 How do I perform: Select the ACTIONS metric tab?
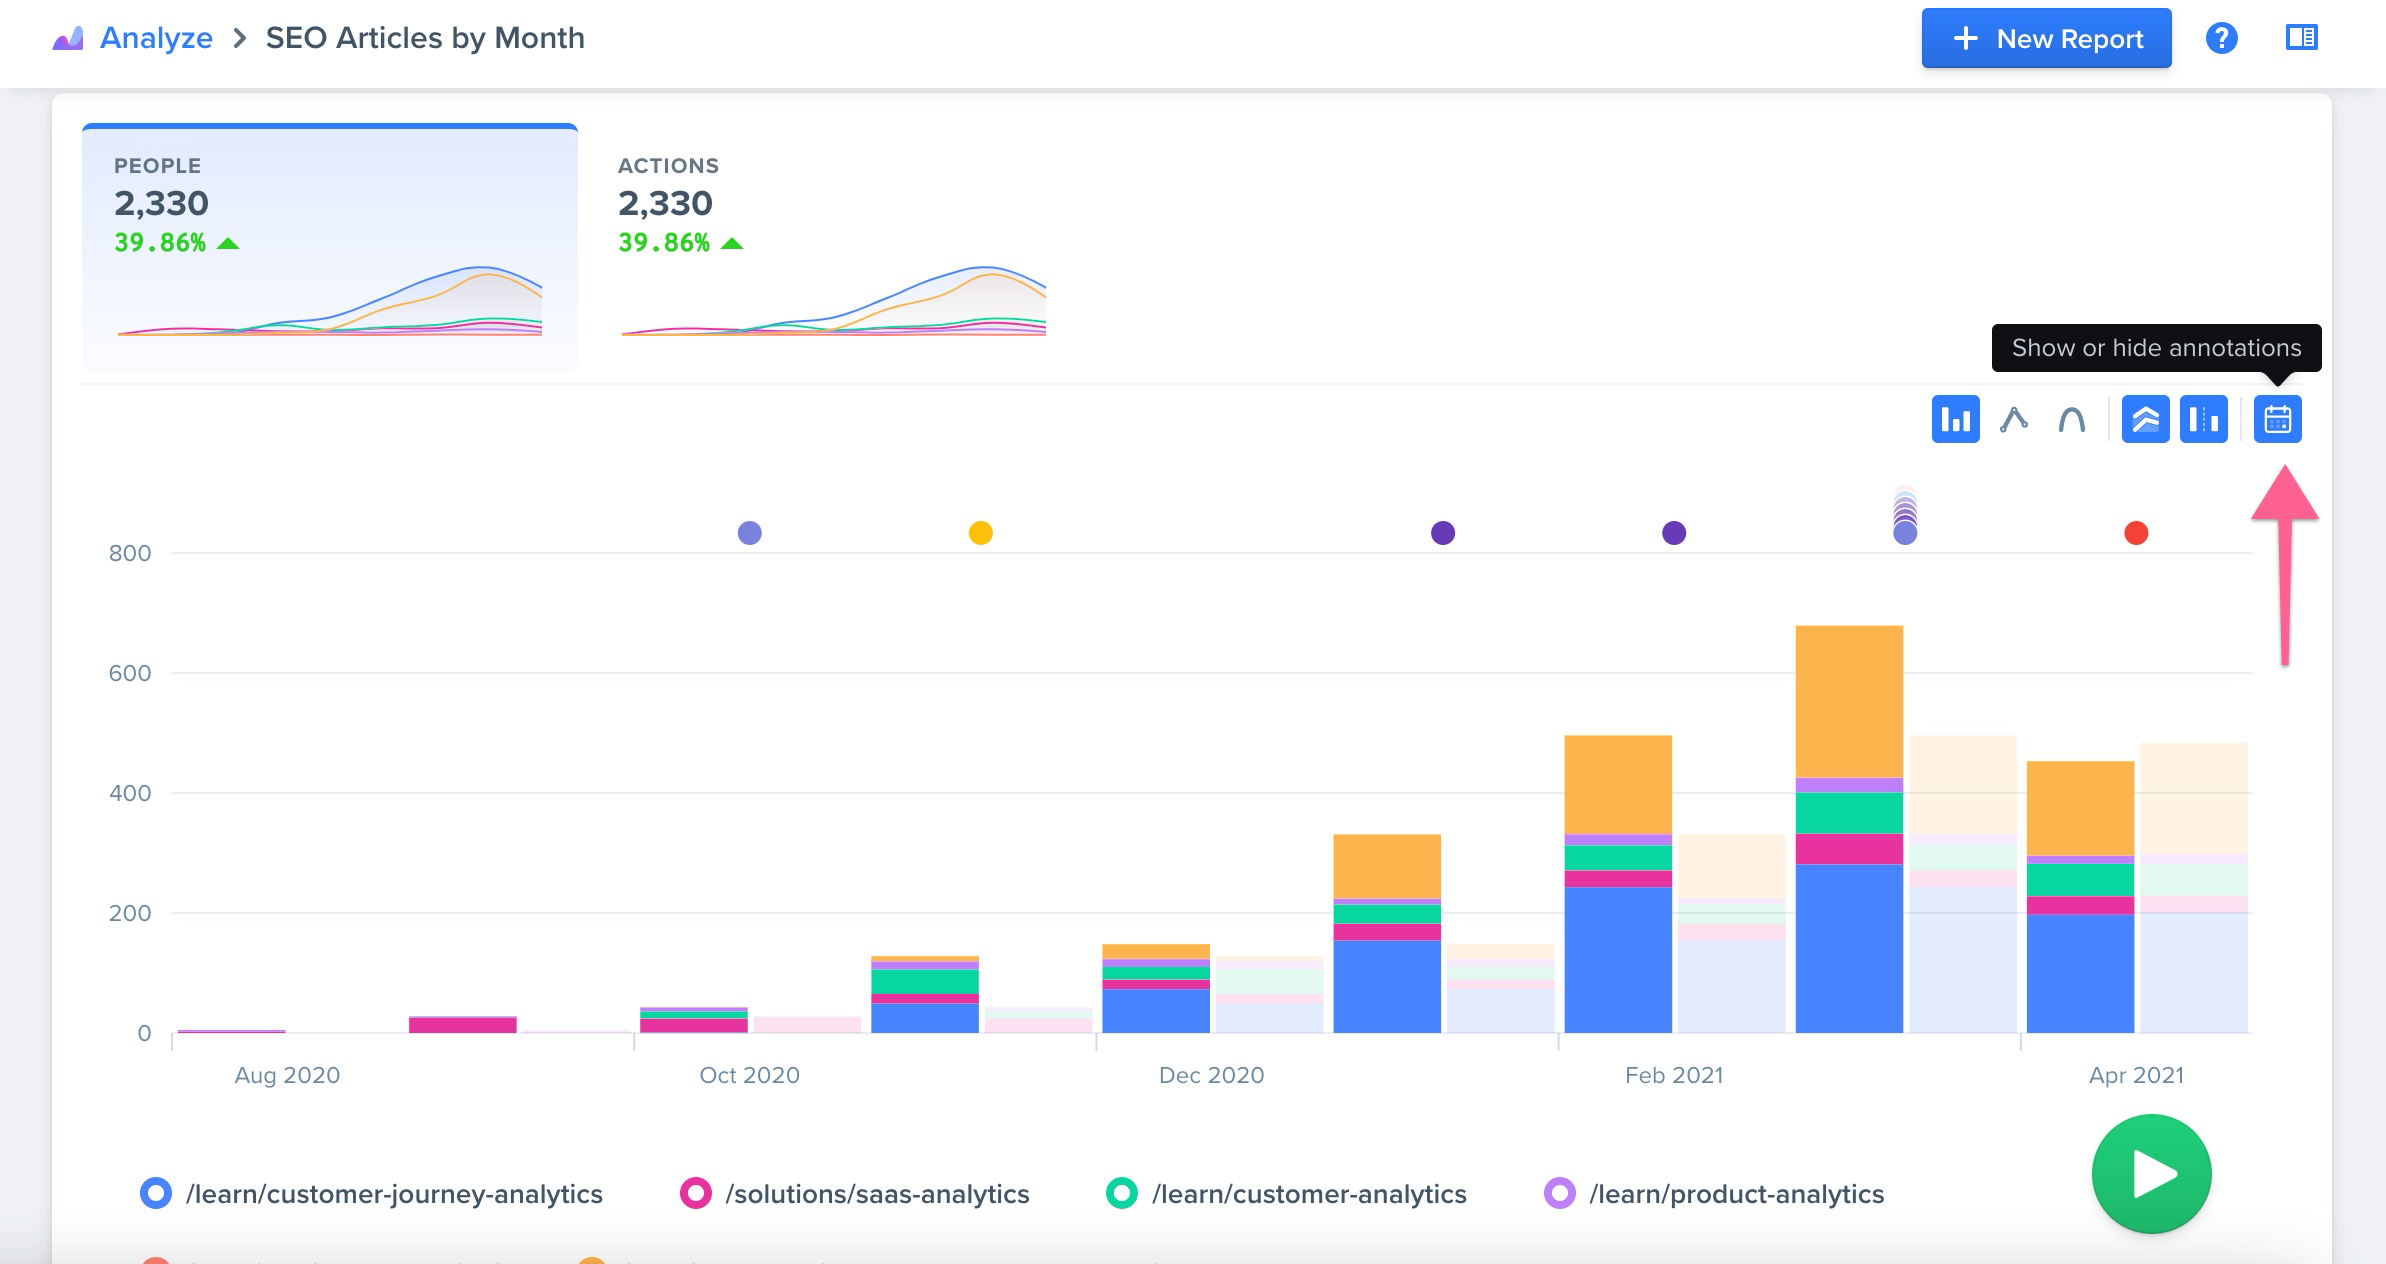click(830, 248)
